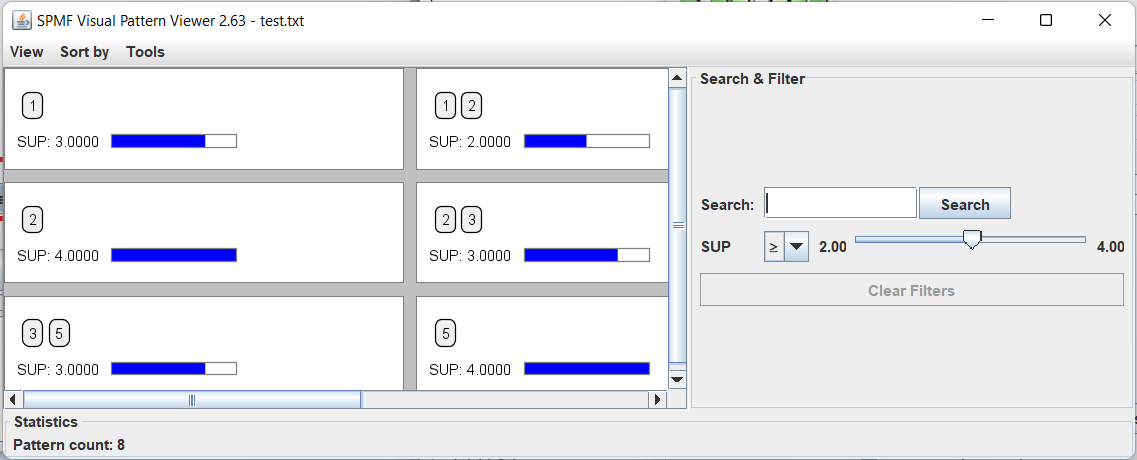This screenshot has width=1137, height=460.
Task: Click the Clear Filters button
Action: pos(911,291)
